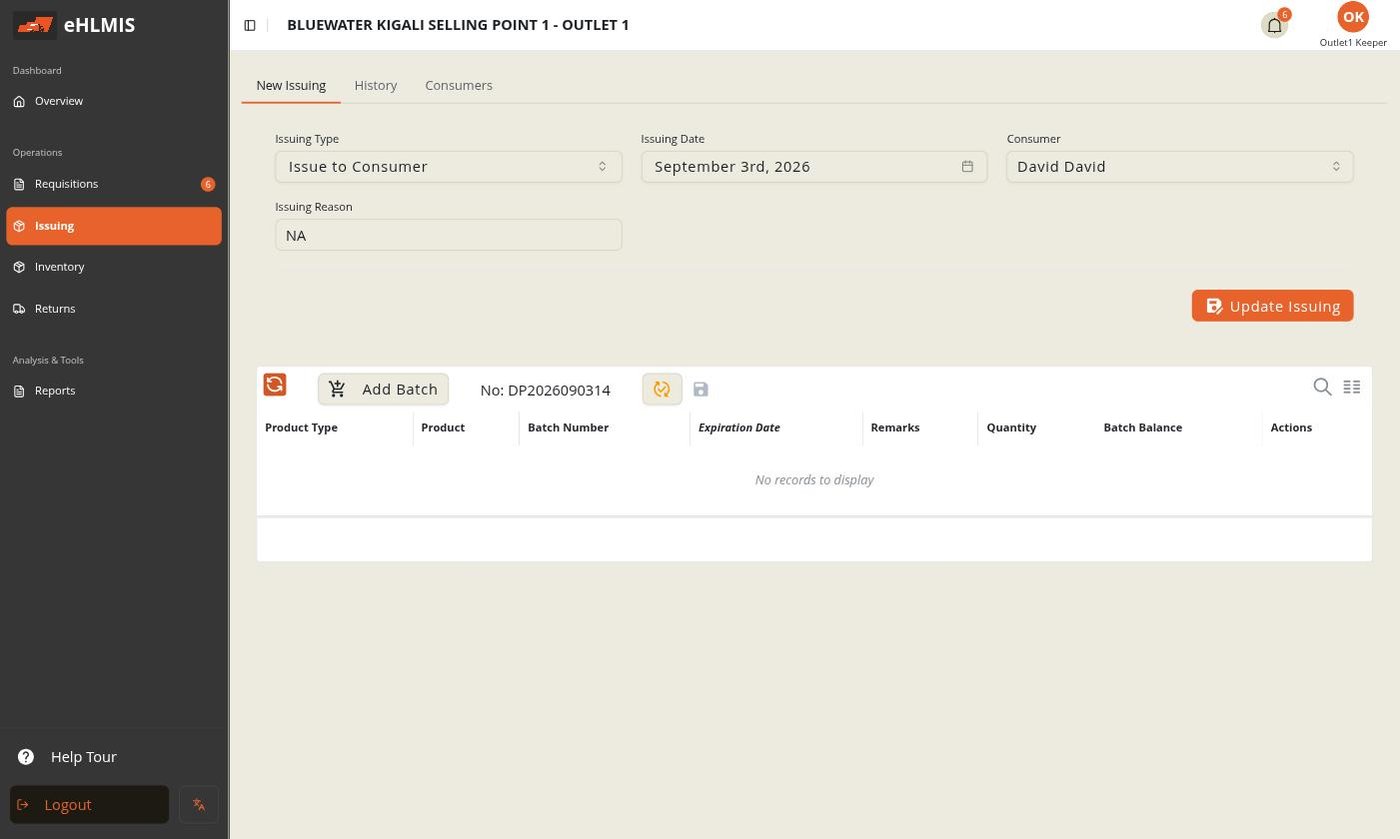Click the Help Tour link
This screenshot has height=839, width=1400.
click(84, 757)
